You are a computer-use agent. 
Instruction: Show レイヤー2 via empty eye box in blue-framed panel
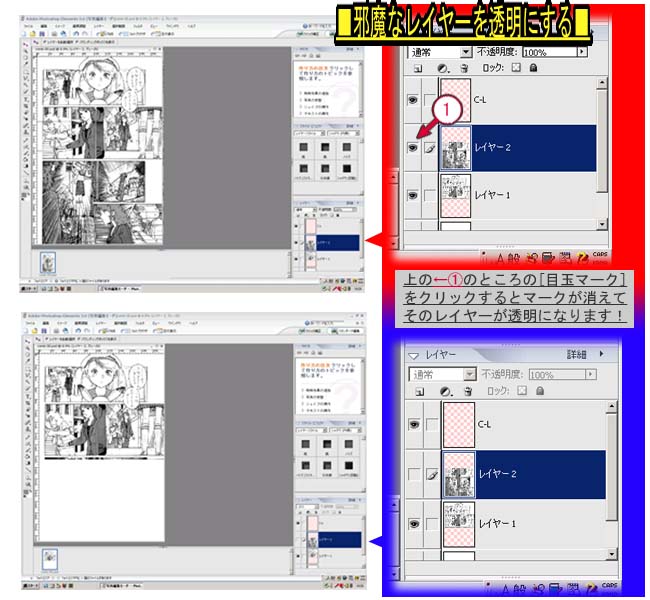coord(415,474)
